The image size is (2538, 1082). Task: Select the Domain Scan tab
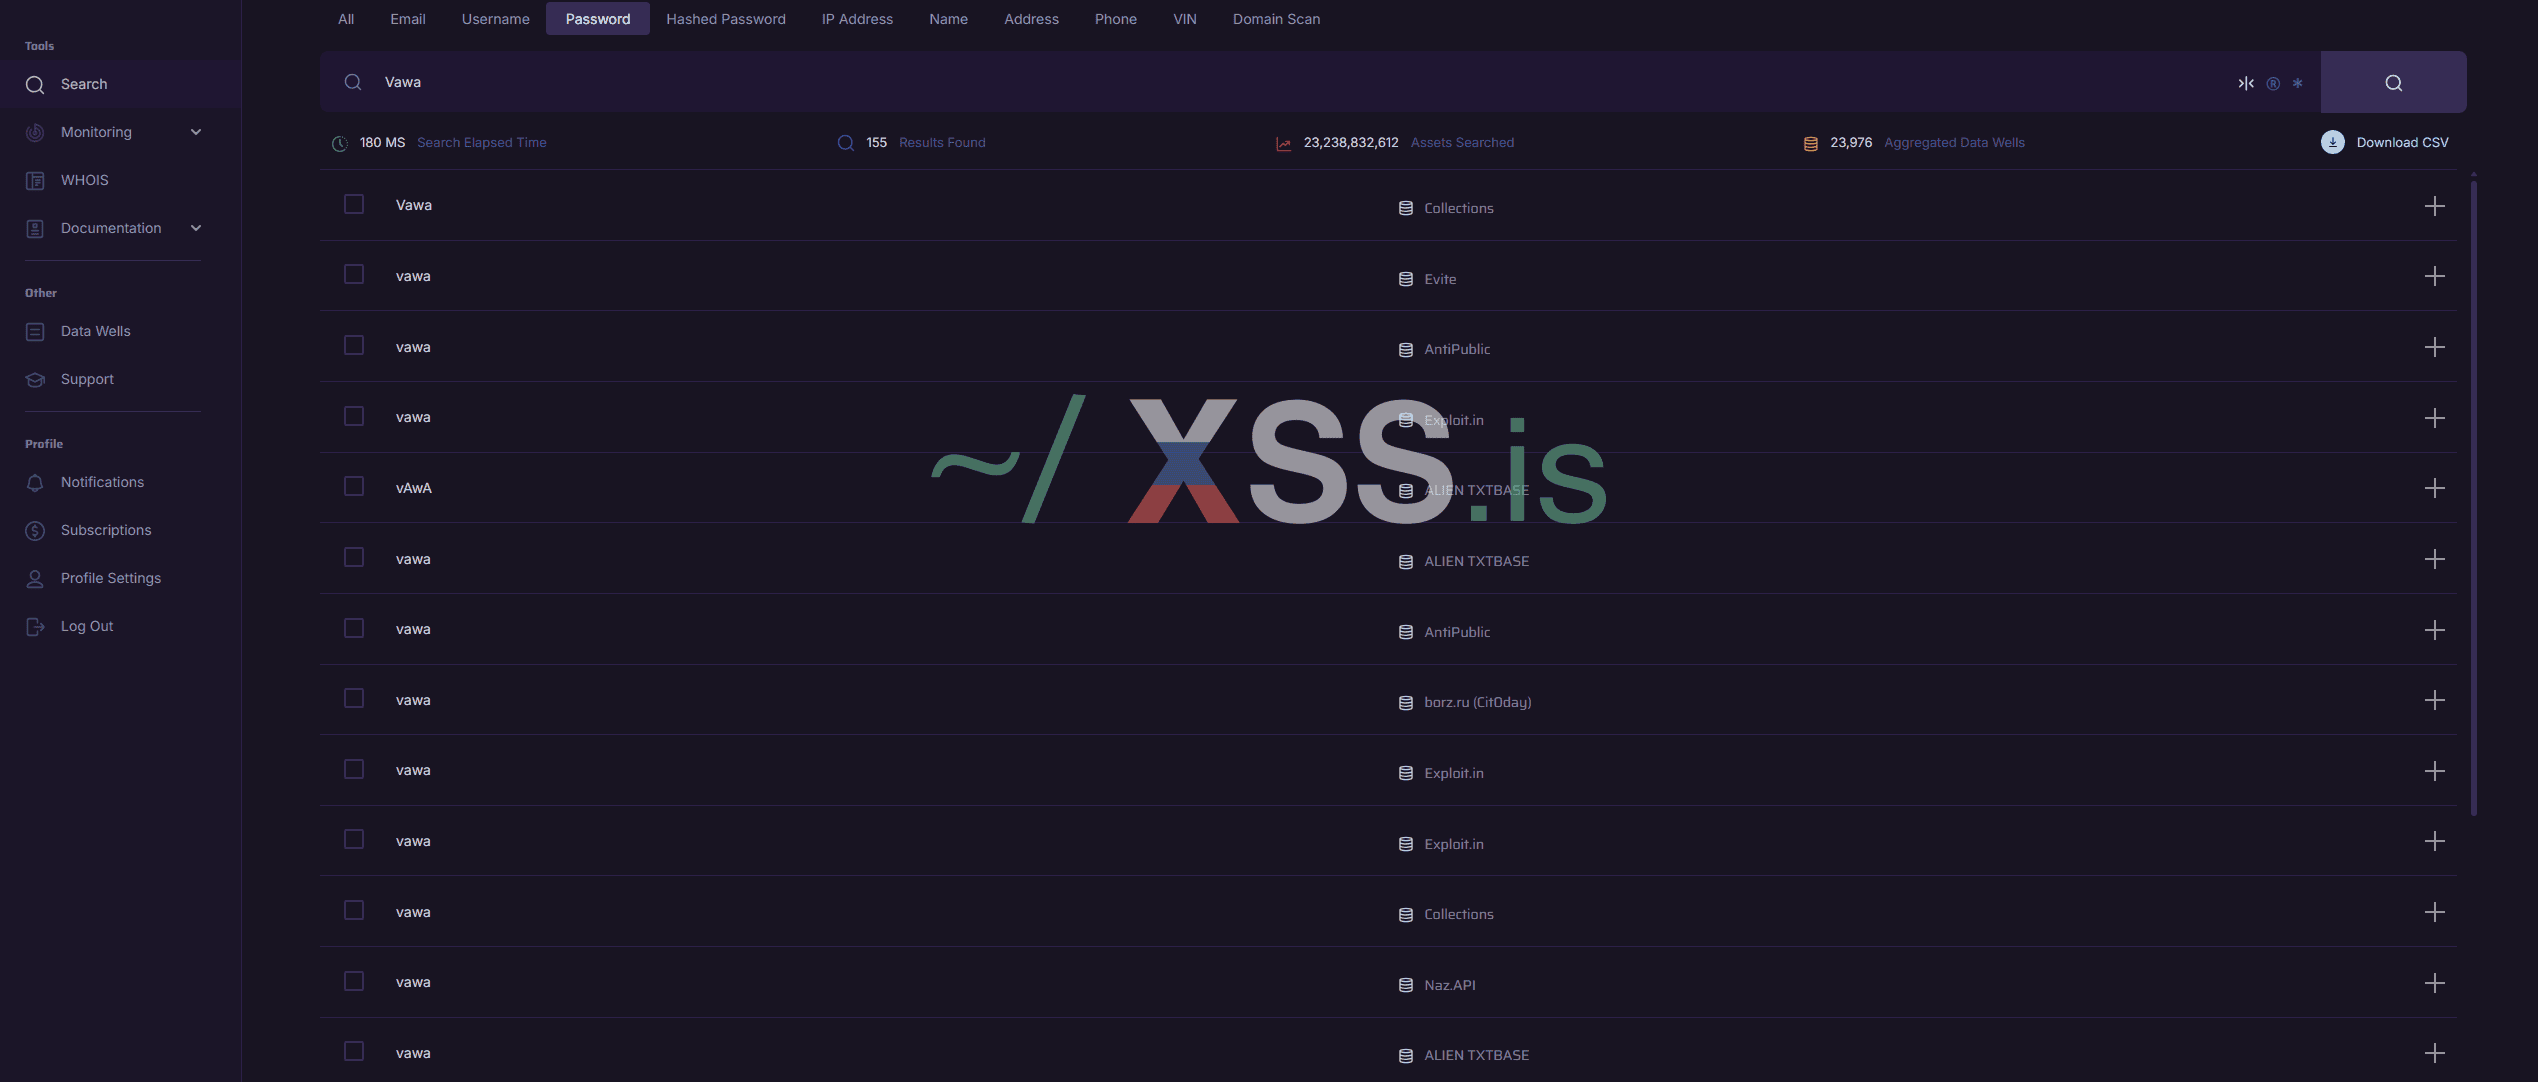click(x=1275, y=19)
